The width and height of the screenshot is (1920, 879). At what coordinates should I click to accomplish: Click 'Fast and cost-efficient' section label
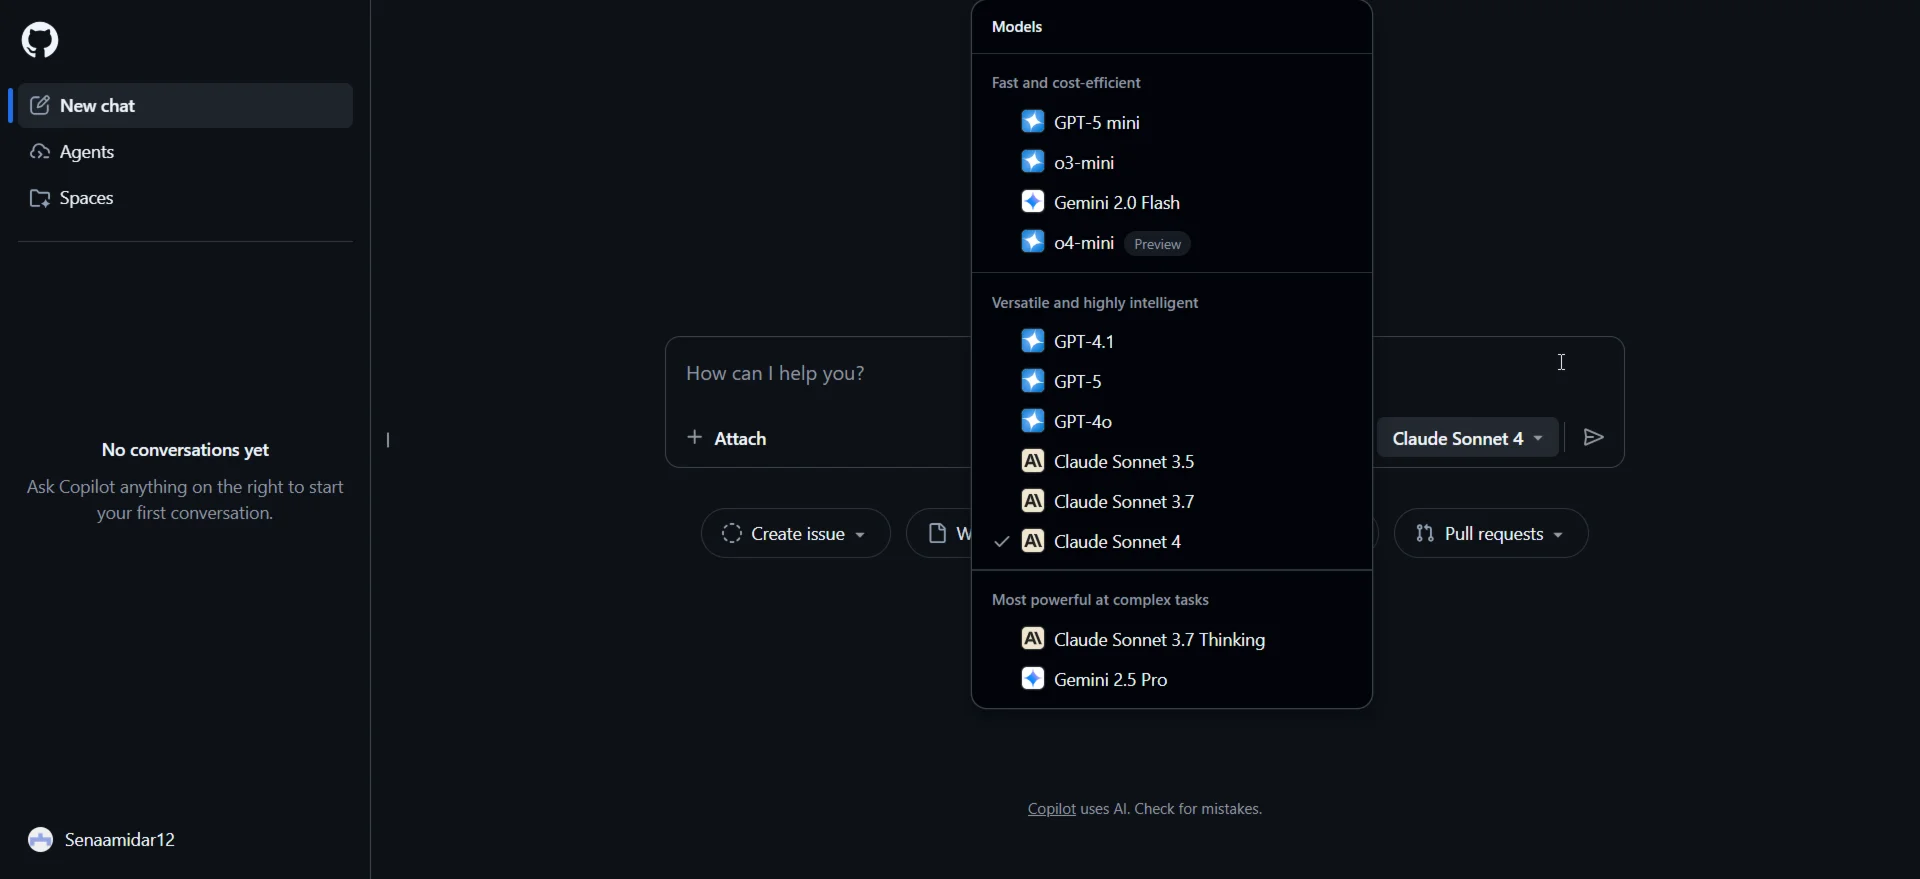coord(1066,83)
